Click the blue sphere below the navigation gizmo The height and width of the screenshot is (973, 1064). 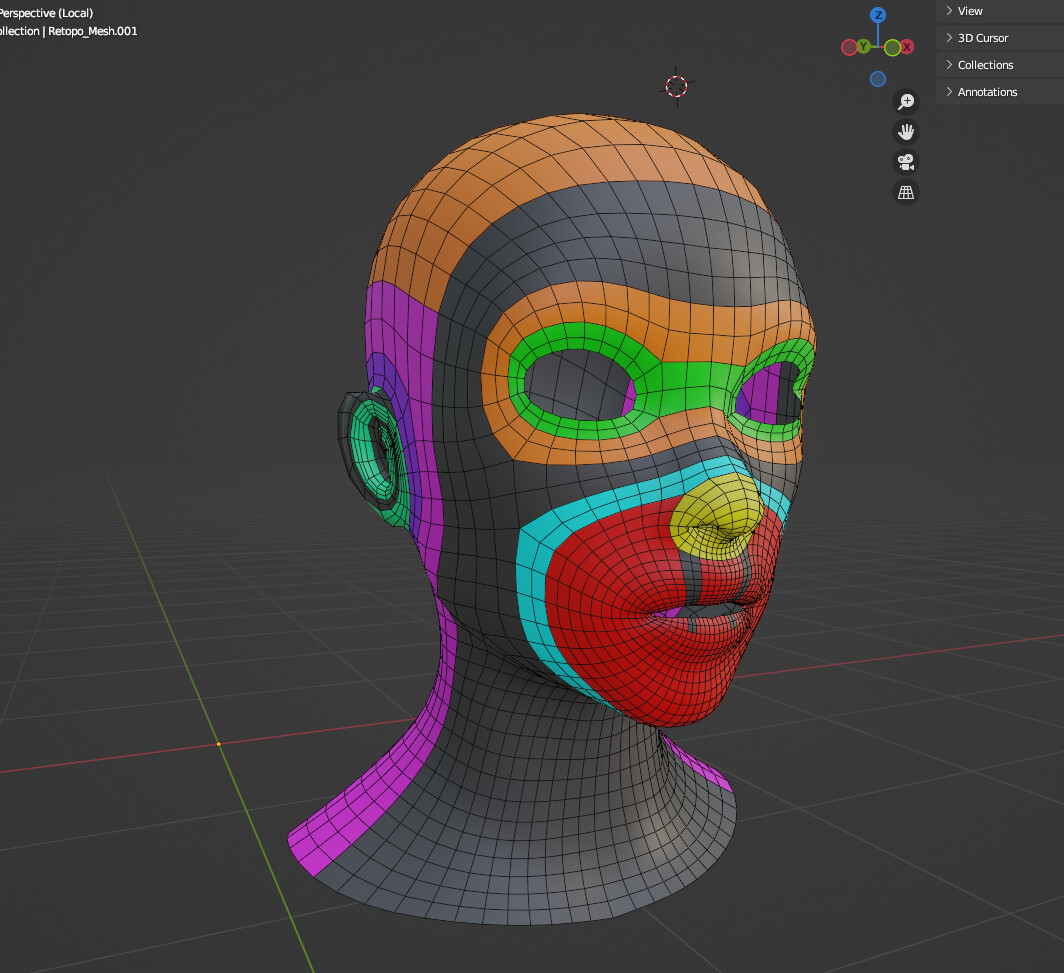[877, 78]
